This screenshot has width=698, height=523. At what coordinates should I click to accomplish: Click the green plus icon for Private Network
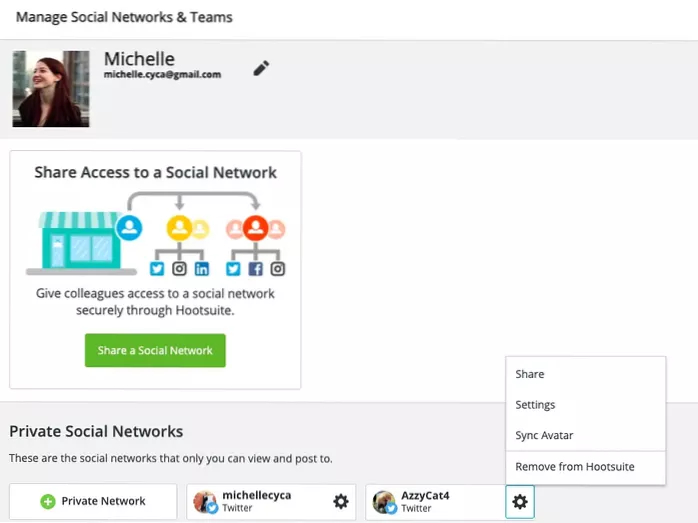click(x=48, y=502)
